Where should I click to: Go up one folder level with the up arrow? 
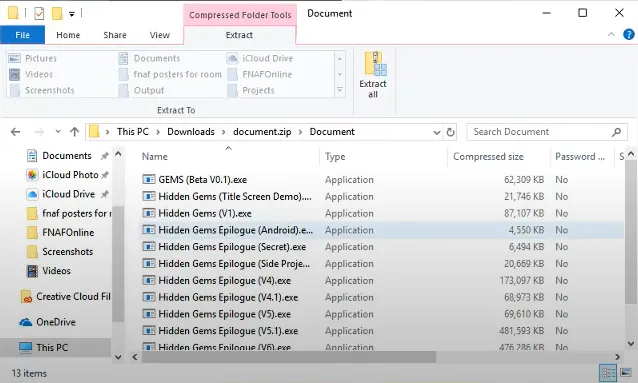point(74,132)
